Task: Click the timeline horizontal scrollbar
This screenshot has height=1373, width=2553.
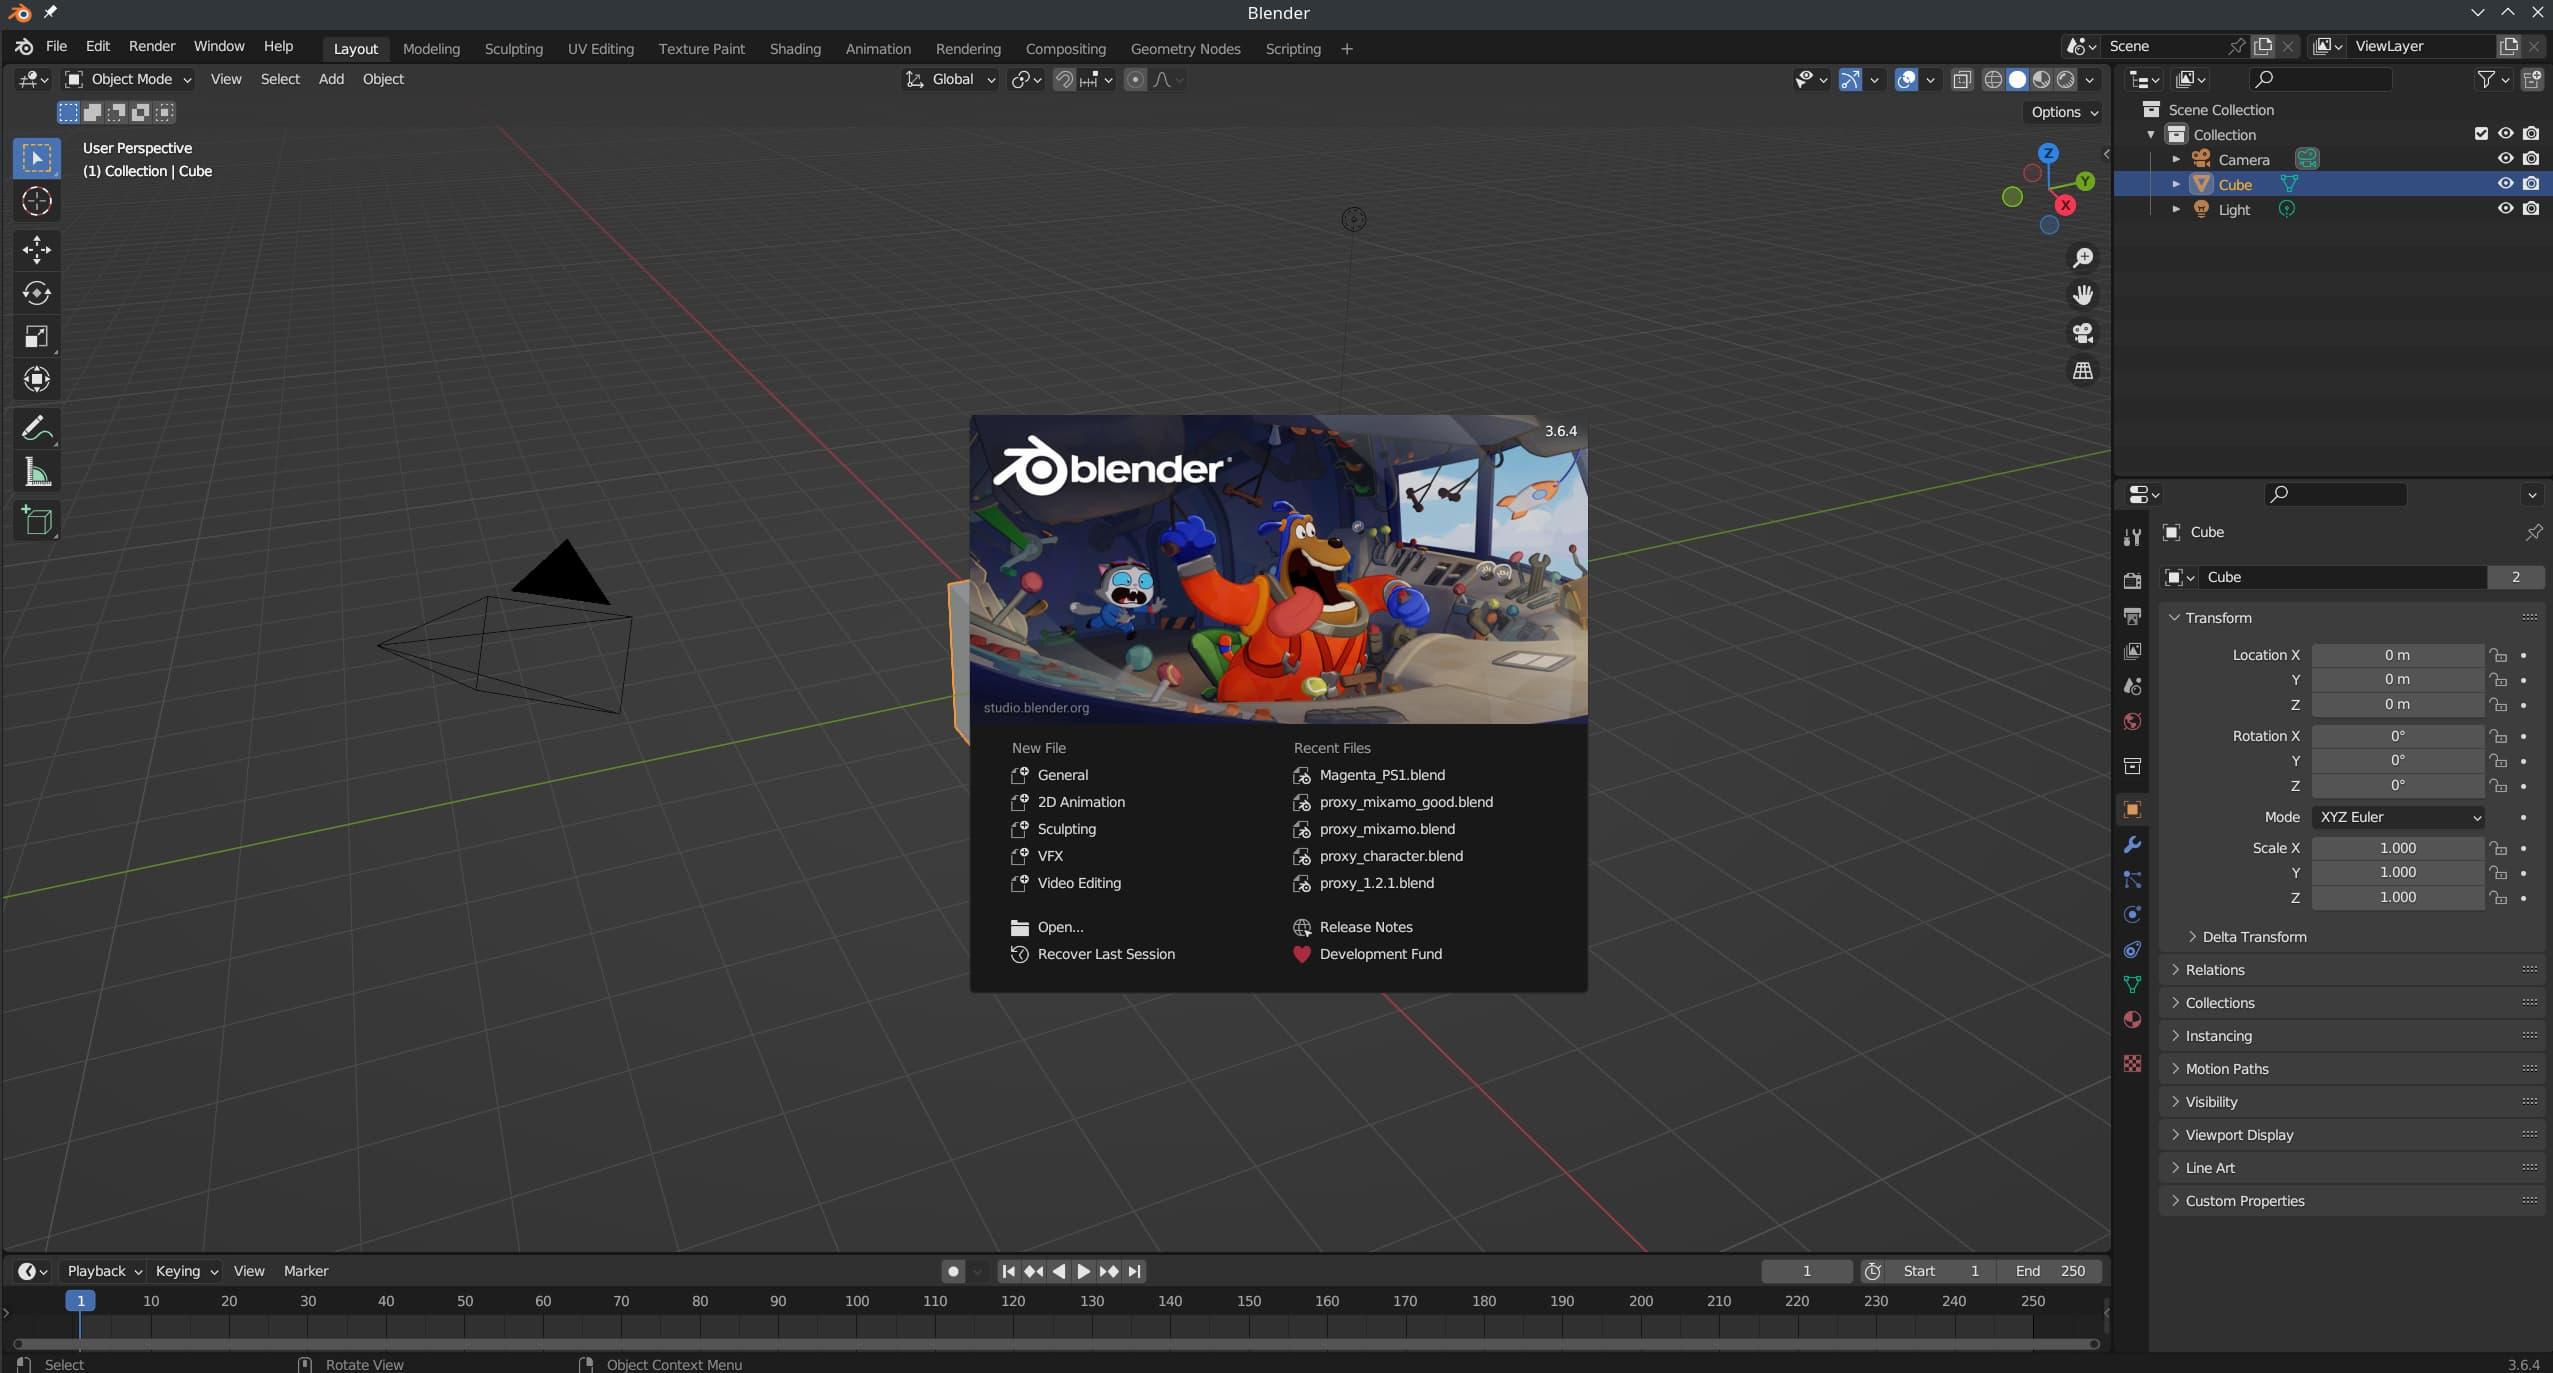Action: point(1055,1344)
